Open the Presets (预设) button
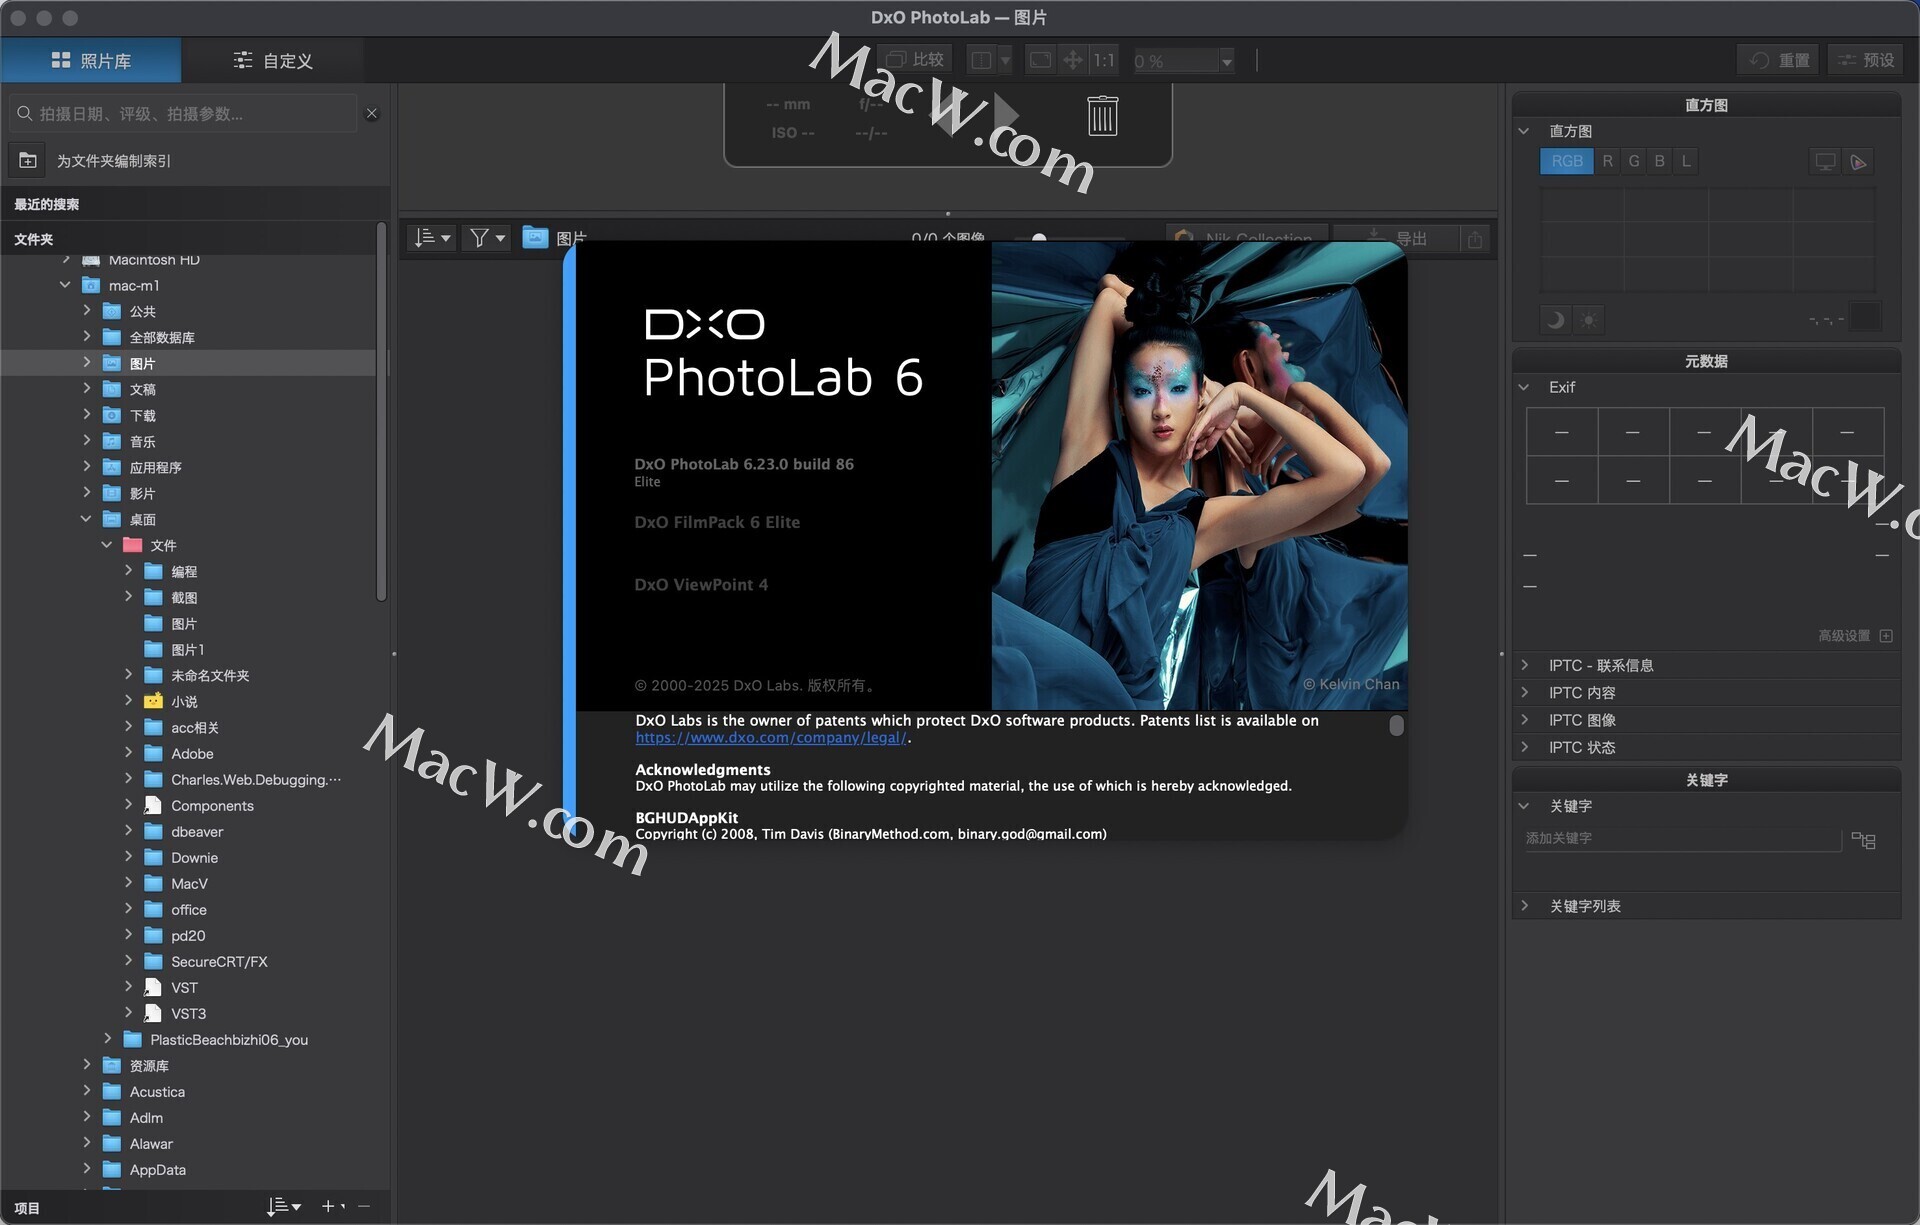The image size is (1920, 1225). pyautogui.click(x=1865, y=60)
